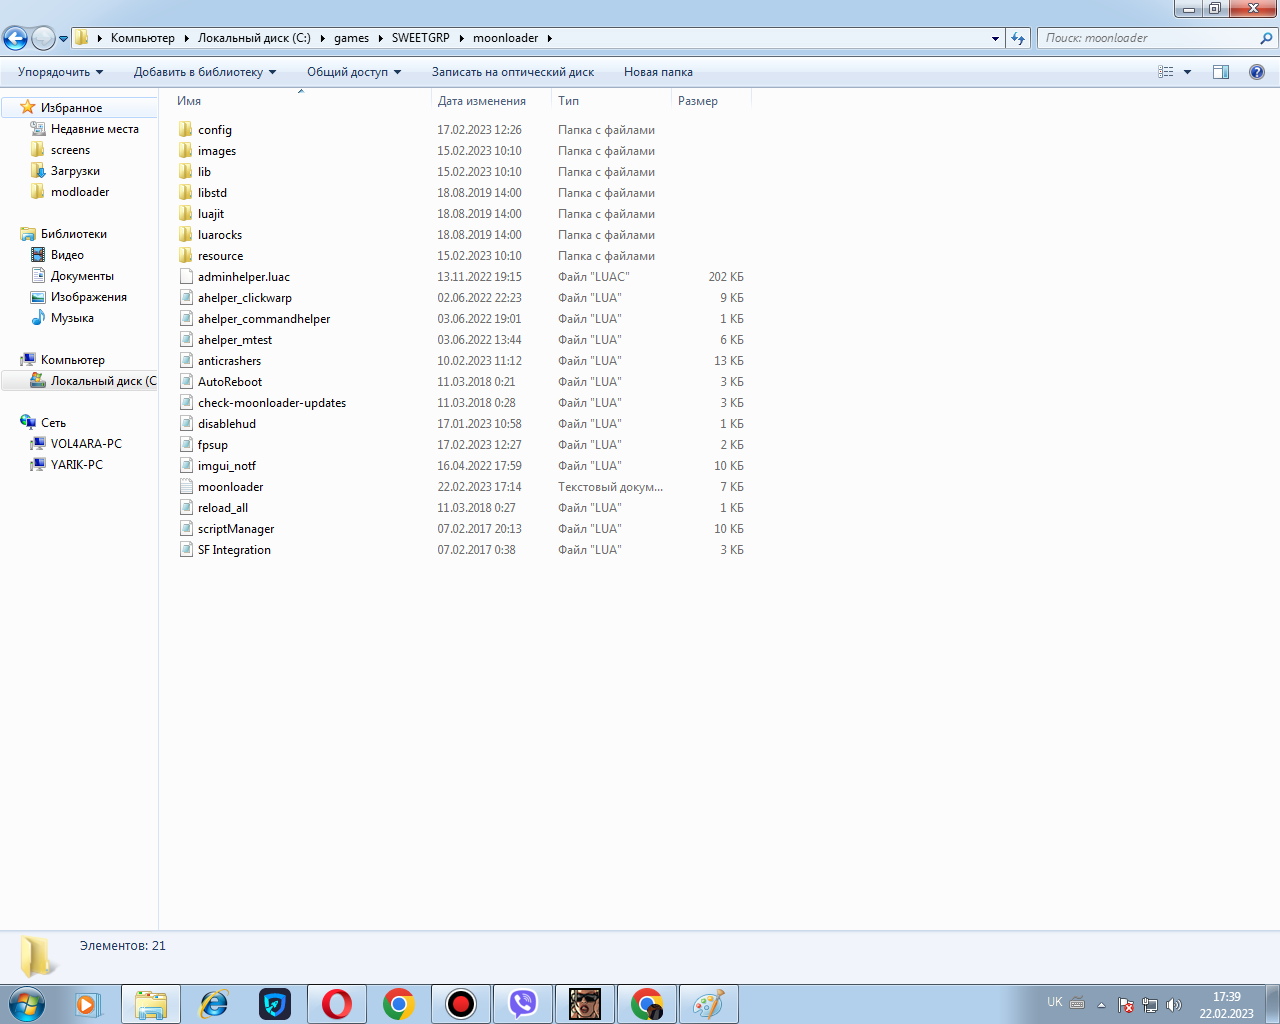Open the change view dropdown arrow
Screen dimensions: 1280x1024
coord(1188,72)
